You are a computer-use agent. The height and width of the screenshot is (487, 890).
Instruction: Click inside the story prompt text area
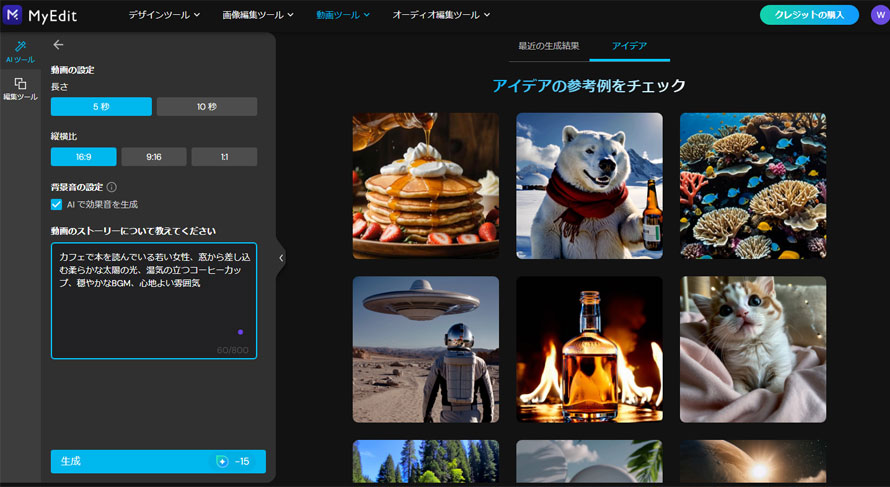tap(154, 301)
